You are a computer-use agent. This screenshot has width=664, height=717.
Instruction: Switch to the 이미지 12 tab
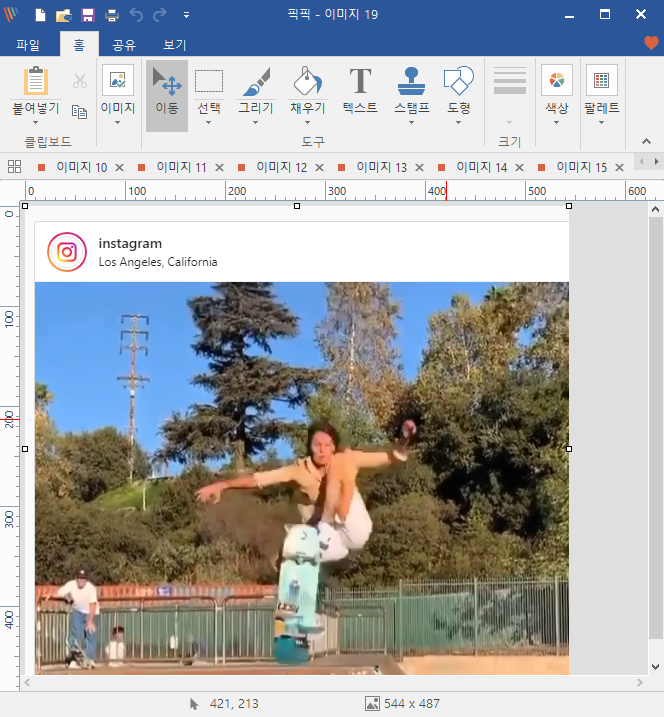pyautogui.click(x=281, y=167)
